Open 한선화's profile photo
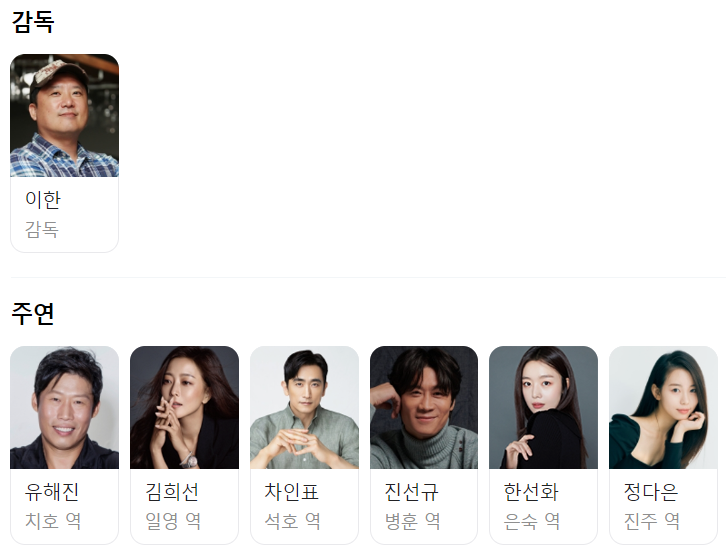726x551 pixels. [544, 407]
